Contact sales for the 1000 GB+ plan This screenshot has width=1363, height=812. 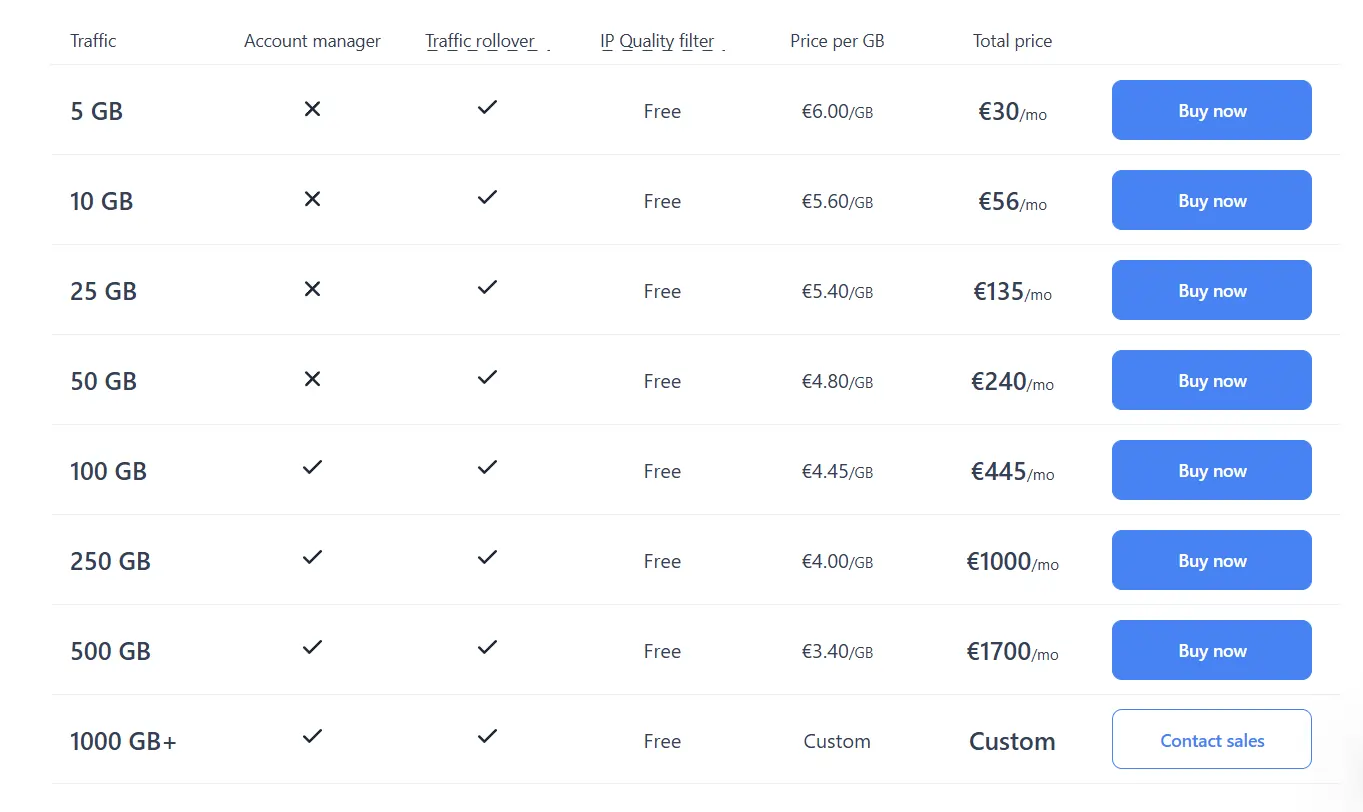[1211, 739]
